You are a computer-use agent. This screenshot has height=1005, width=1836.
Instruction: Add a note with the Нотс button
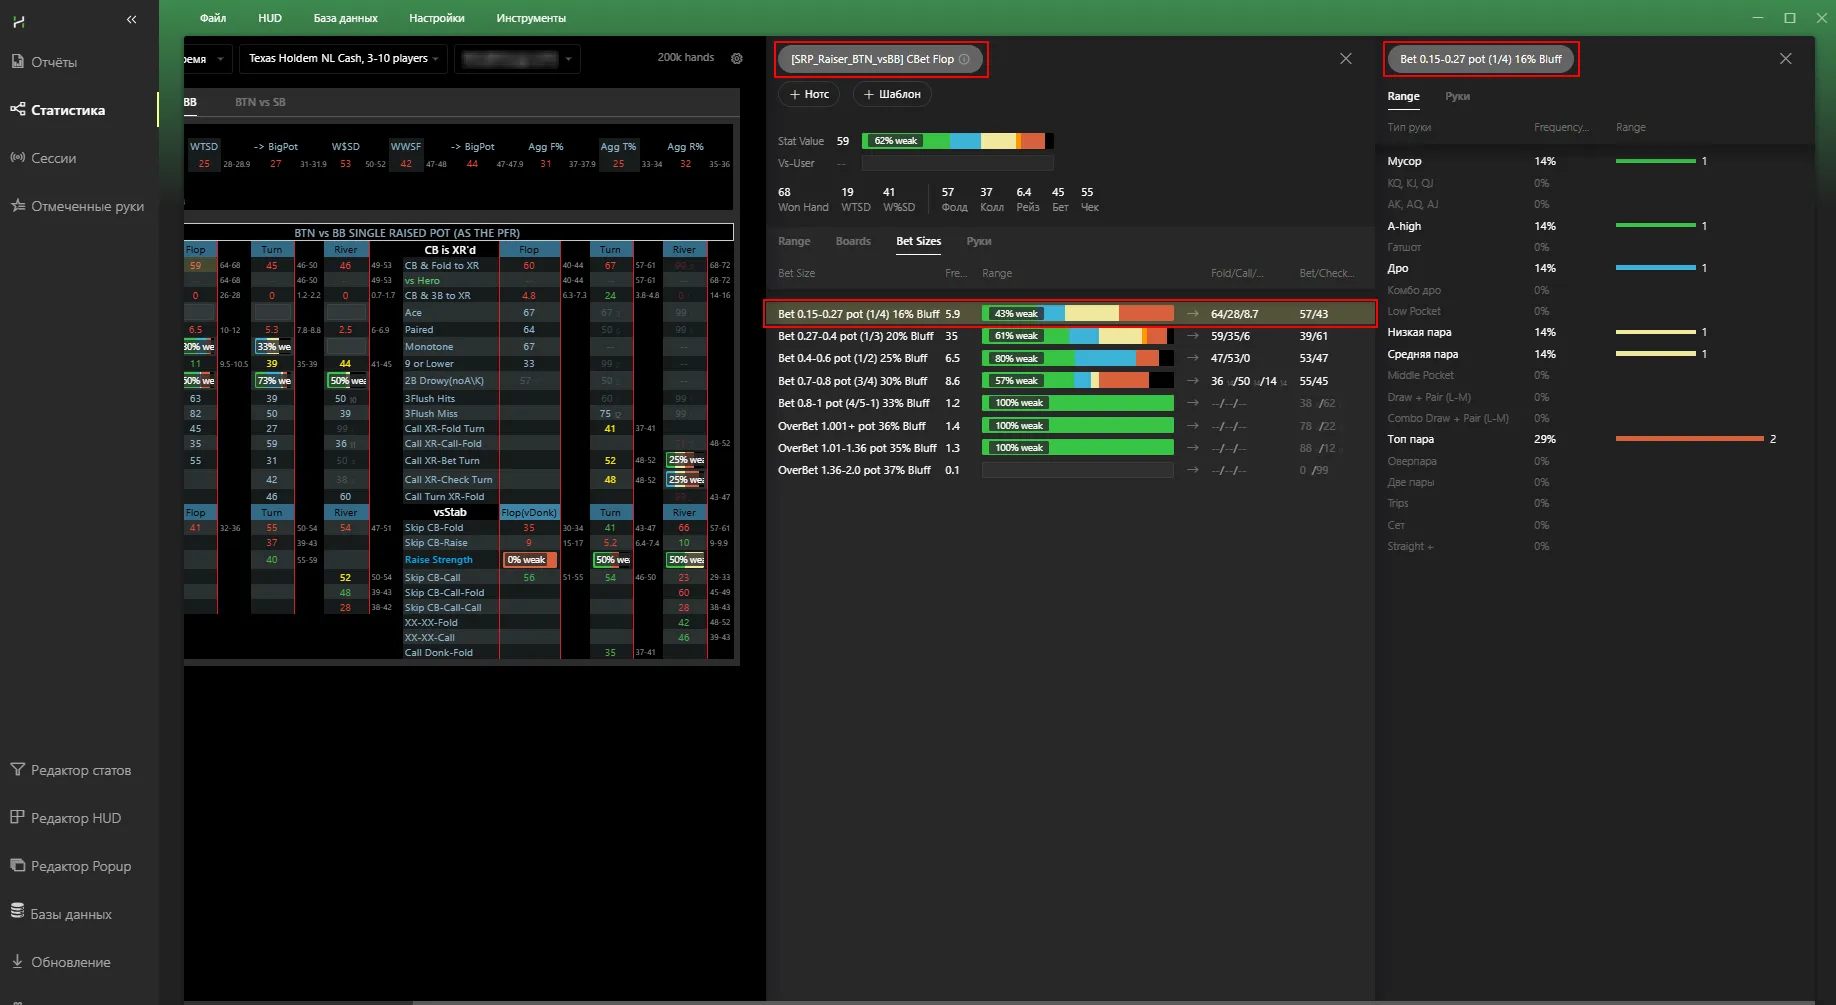(809, 94)
